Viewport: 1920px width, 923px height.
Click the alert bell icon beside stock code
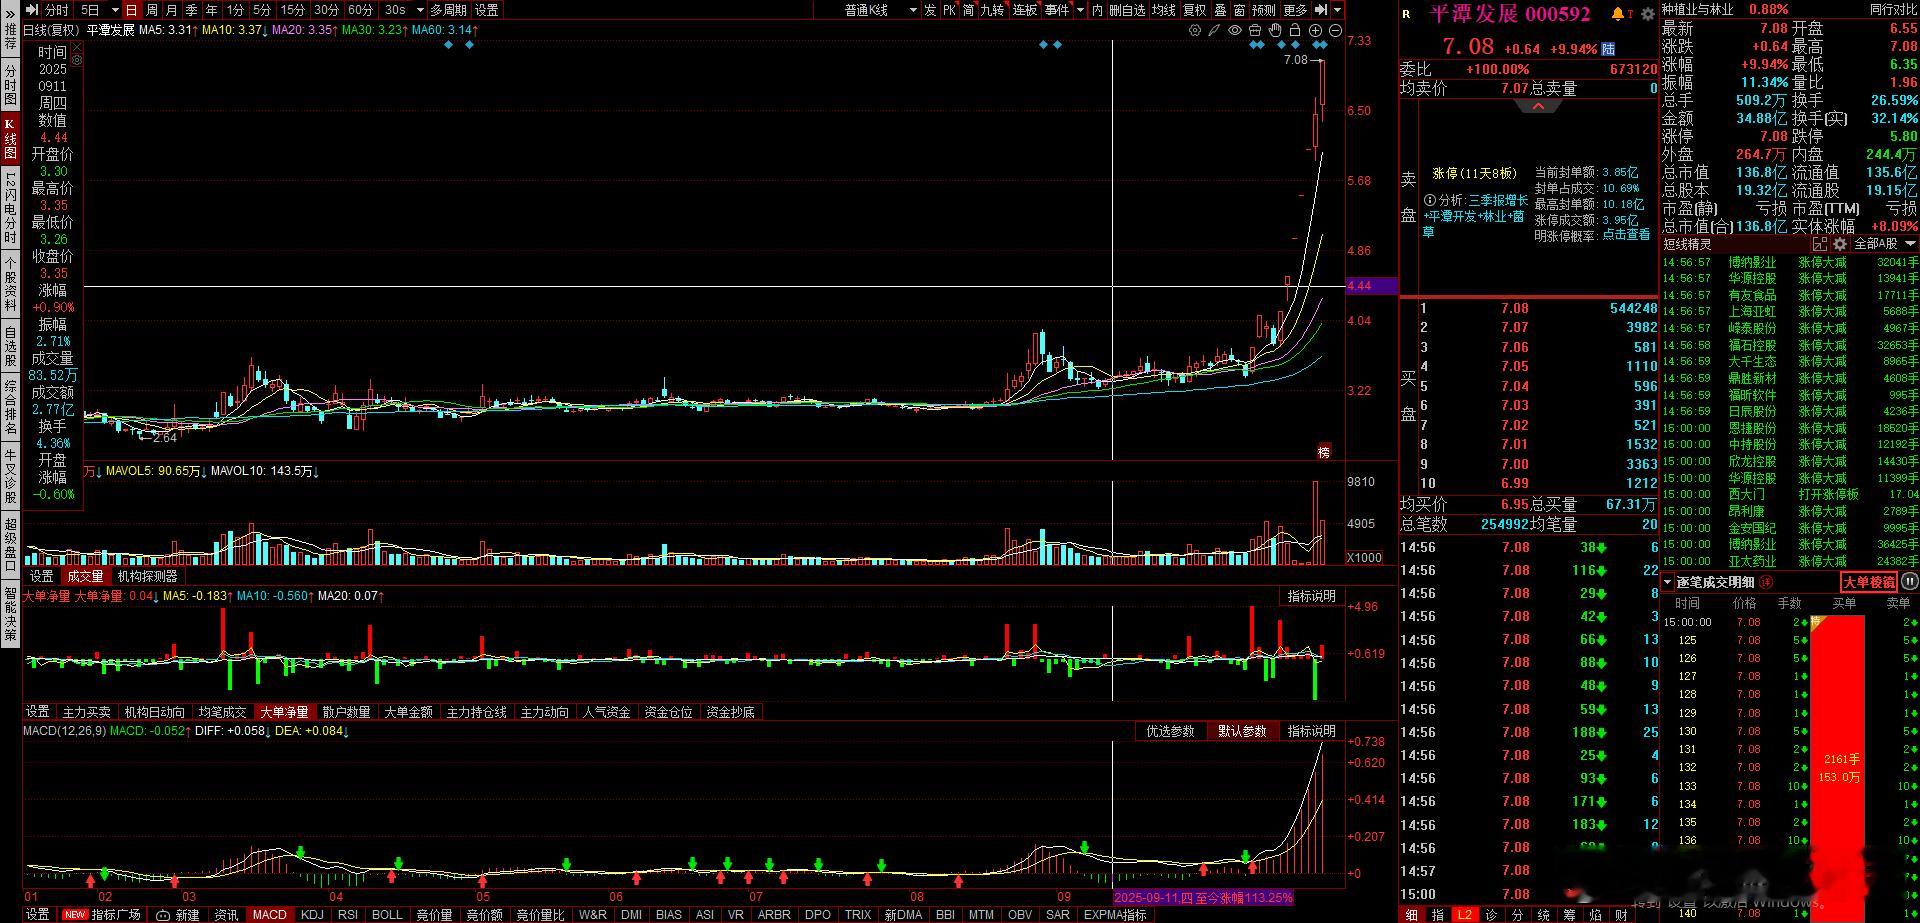click(1618, 13)
